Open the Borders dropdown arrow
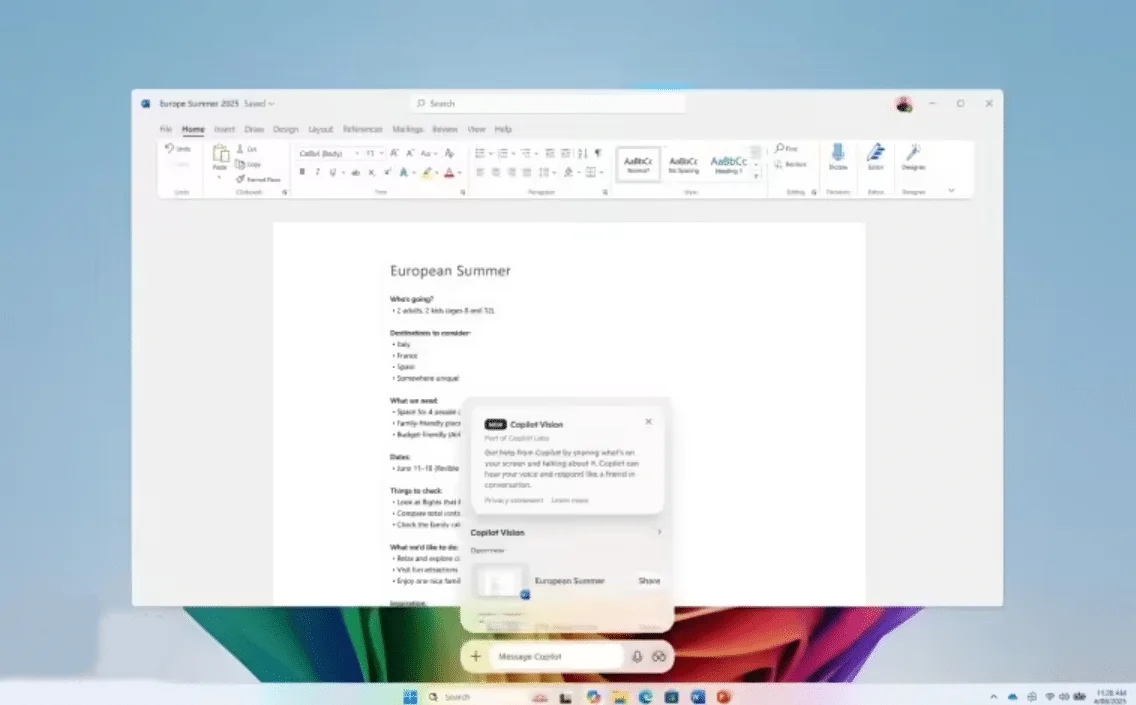Viewport: 1136px width, 705px height. click(601, 172)
